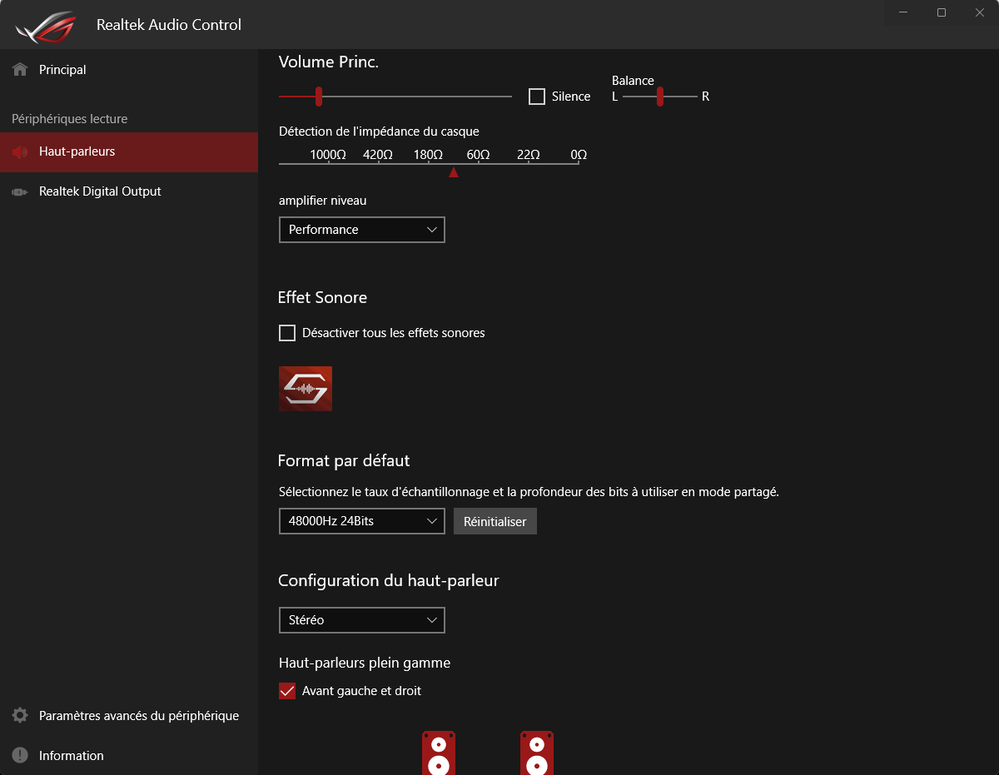Click the Balance R label
This screenshot has width=999, height=775.
coord(705,96)
